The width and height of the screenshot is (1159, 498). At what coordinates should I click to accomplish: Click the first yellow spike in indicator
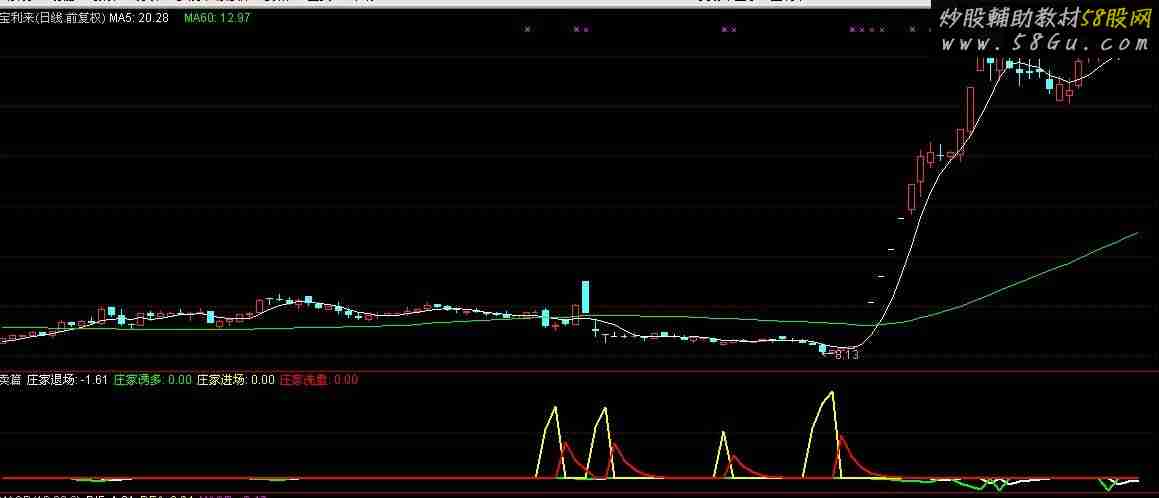click(553, 408)
